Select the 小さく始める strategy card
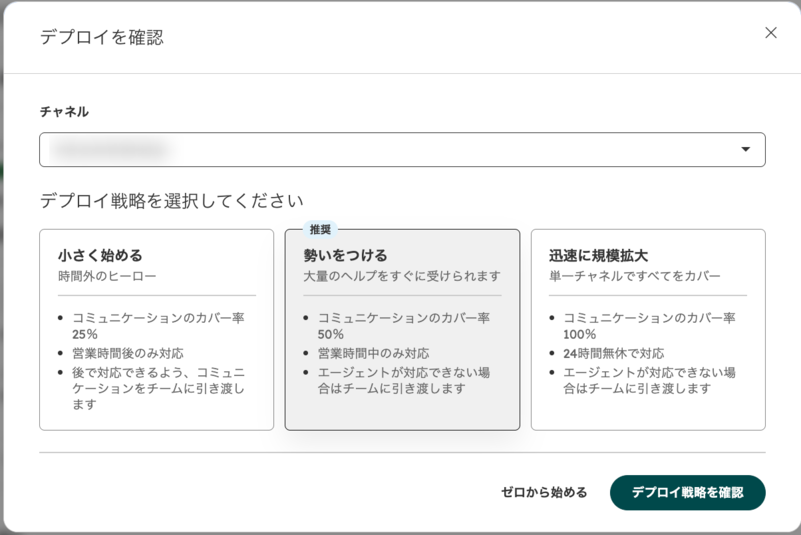The image size is (801, 535). point(156,330)
